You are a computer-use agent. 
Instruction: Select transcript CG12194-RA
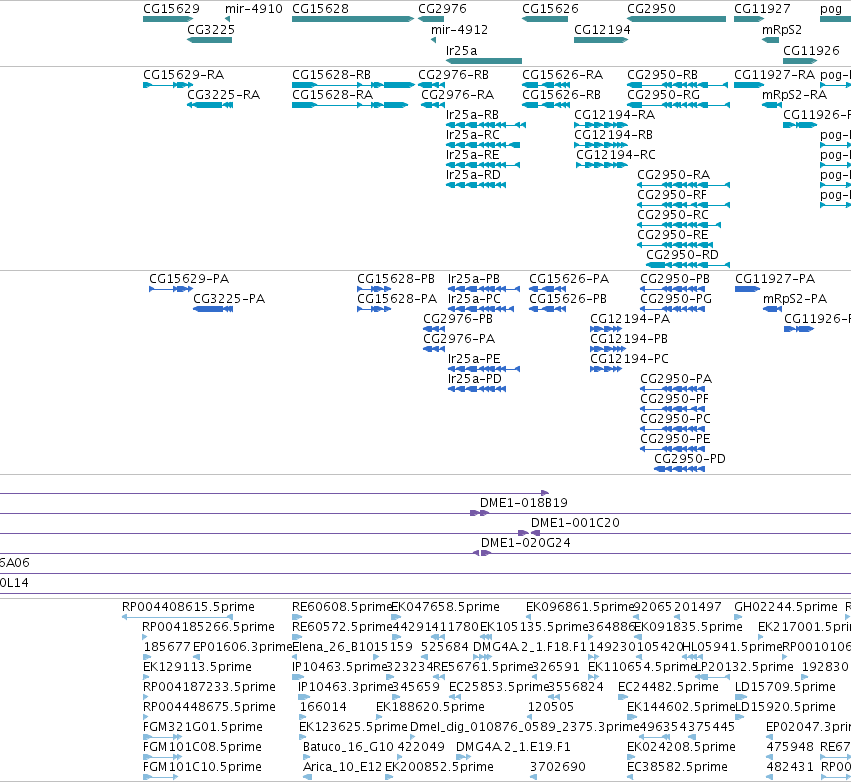[601, 125]
